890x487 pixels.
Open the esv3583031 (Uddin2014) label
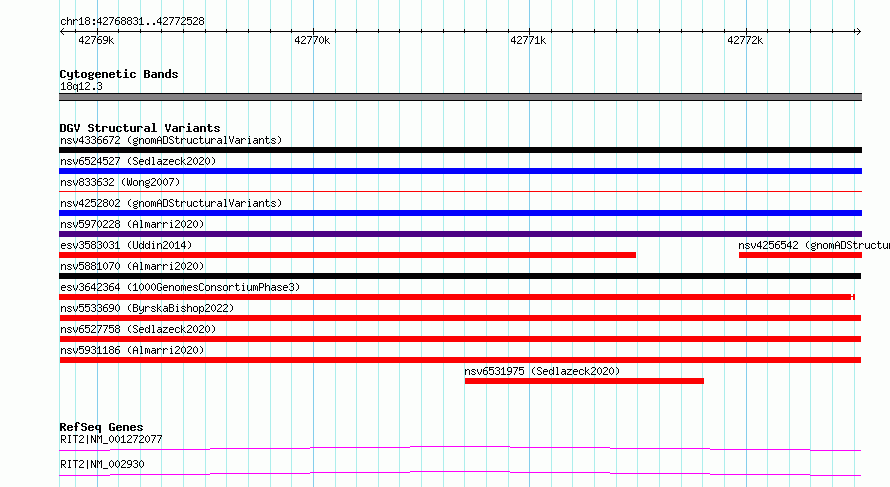(126, 245)
